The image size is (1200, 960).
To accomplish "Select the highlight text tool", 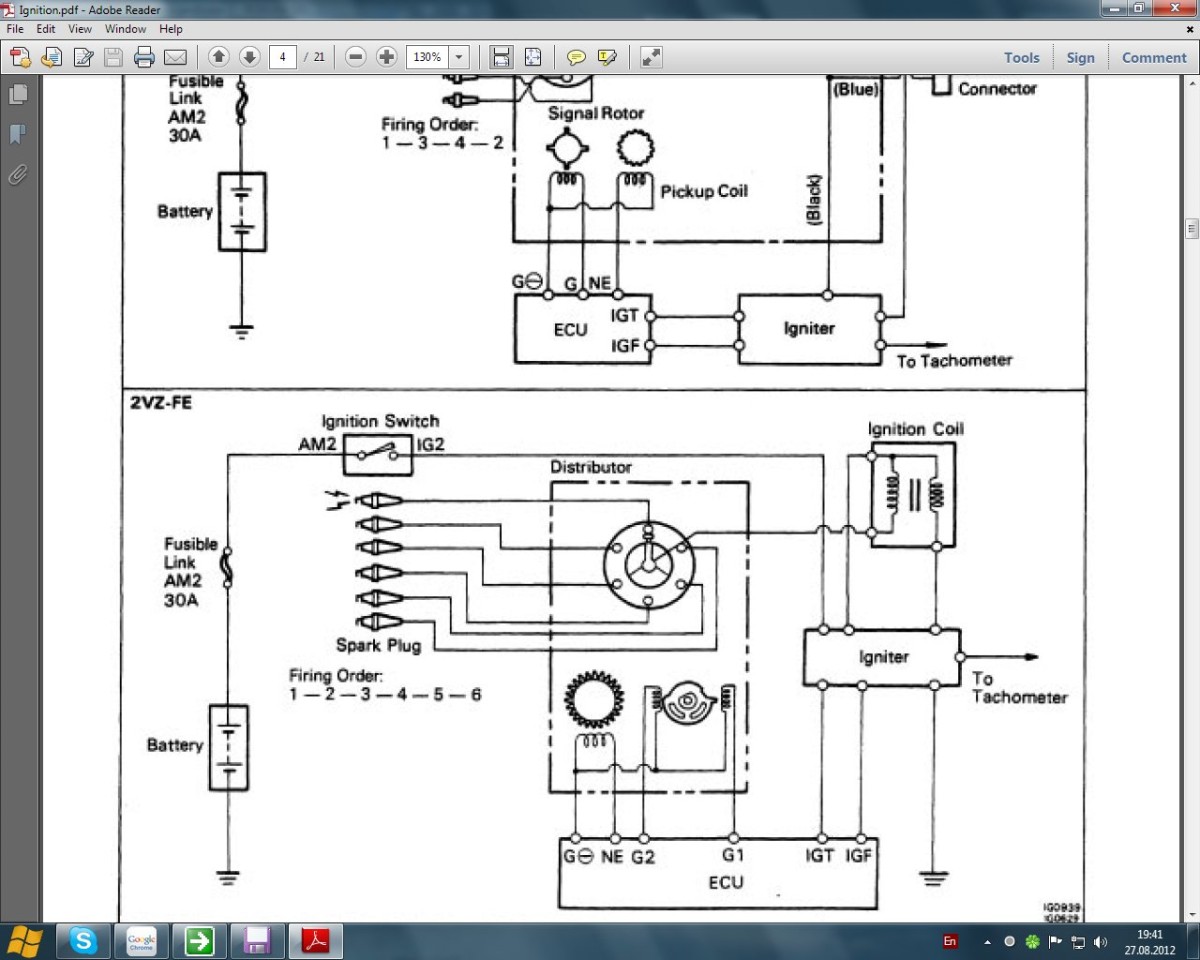I will coord(606,57).
